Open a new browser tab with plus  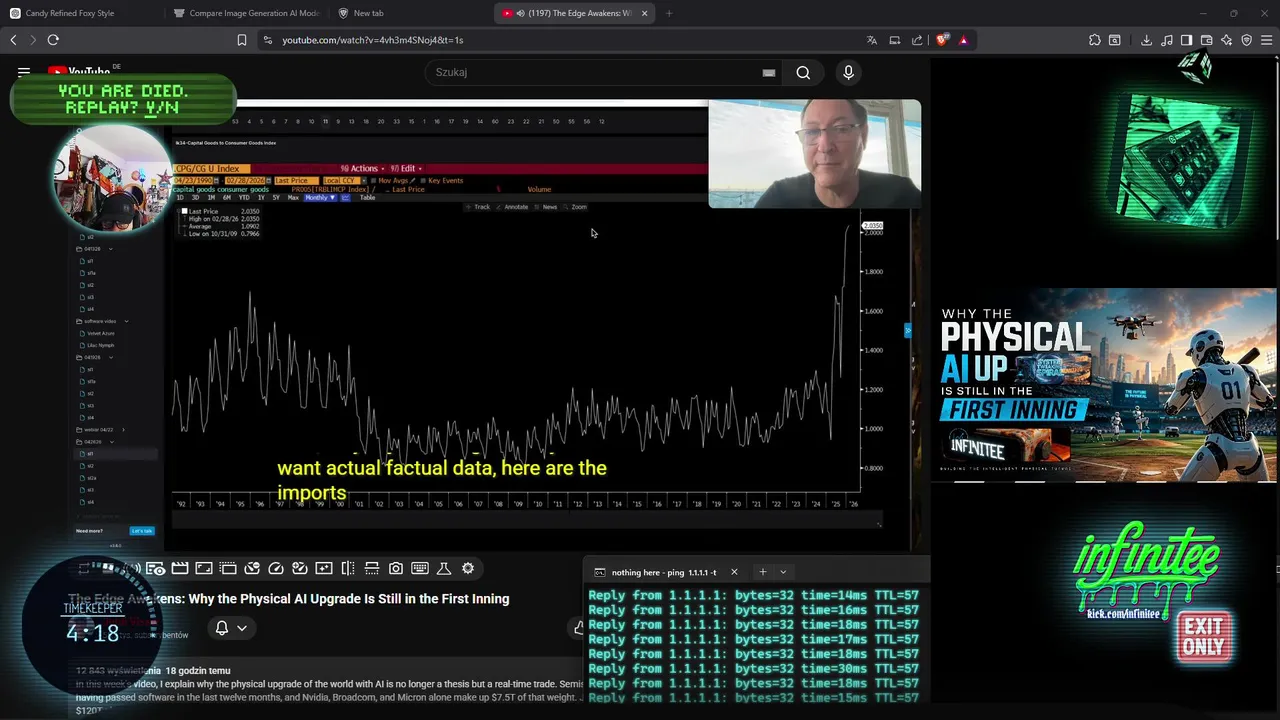pos(669,13)
